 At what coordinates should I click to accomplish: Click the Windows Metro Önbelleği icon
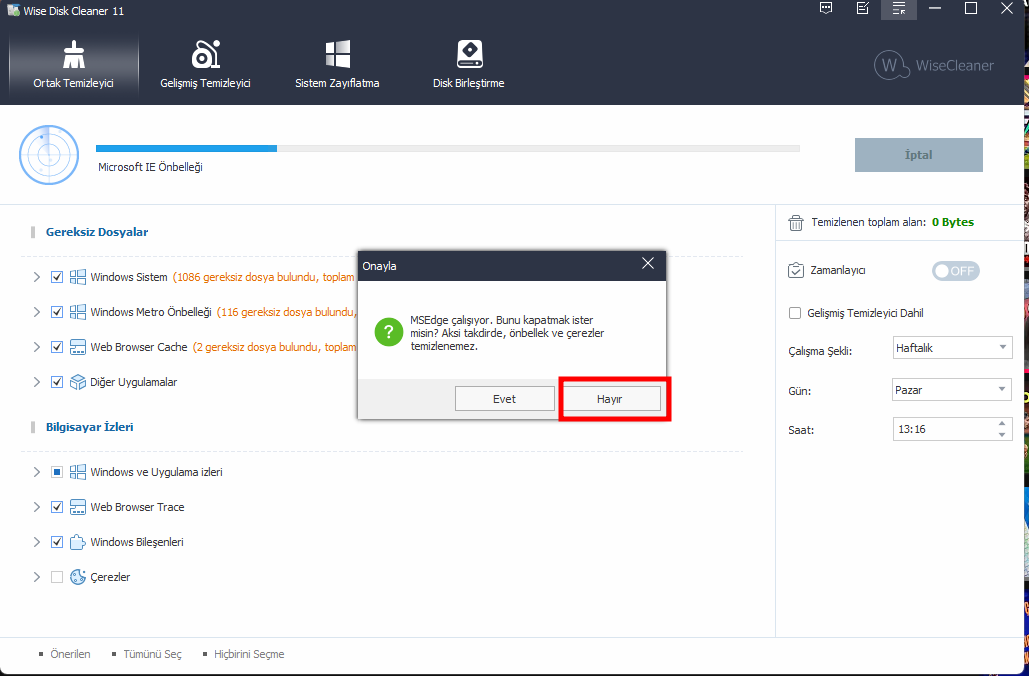(x=78, y=312)
